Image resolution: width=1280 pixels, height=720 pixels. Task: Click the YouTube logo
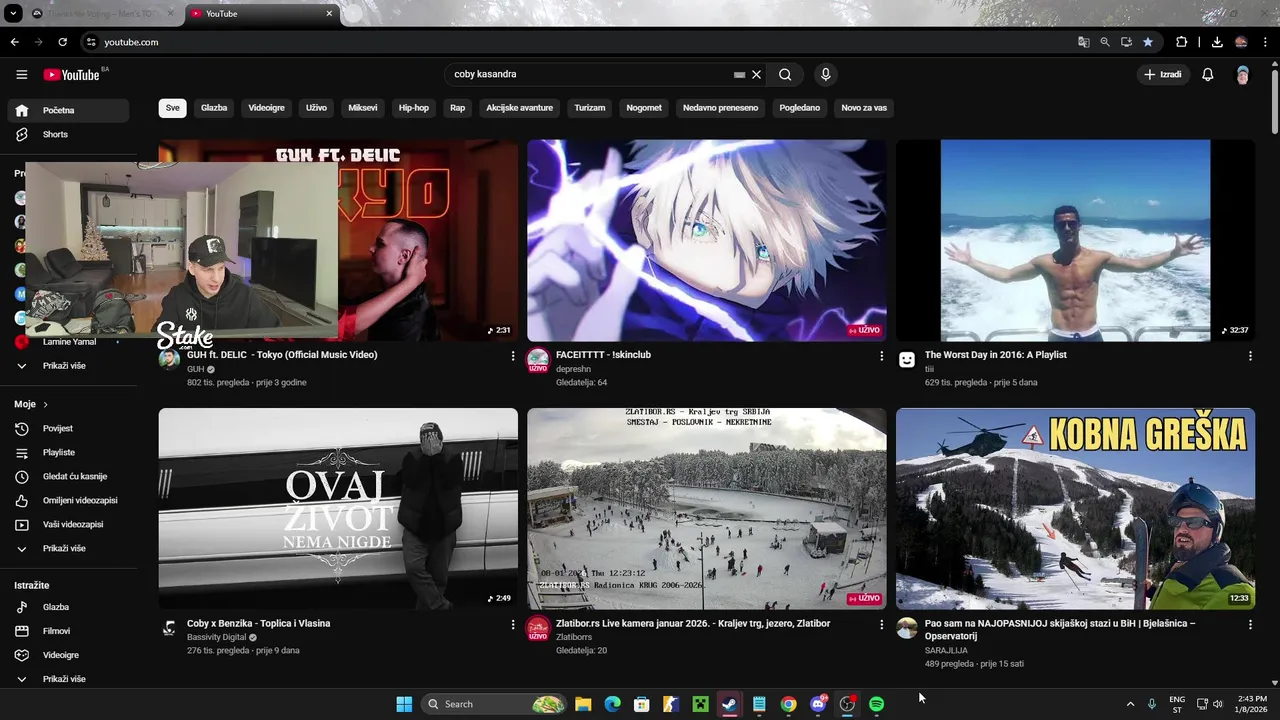pos(72,74)
